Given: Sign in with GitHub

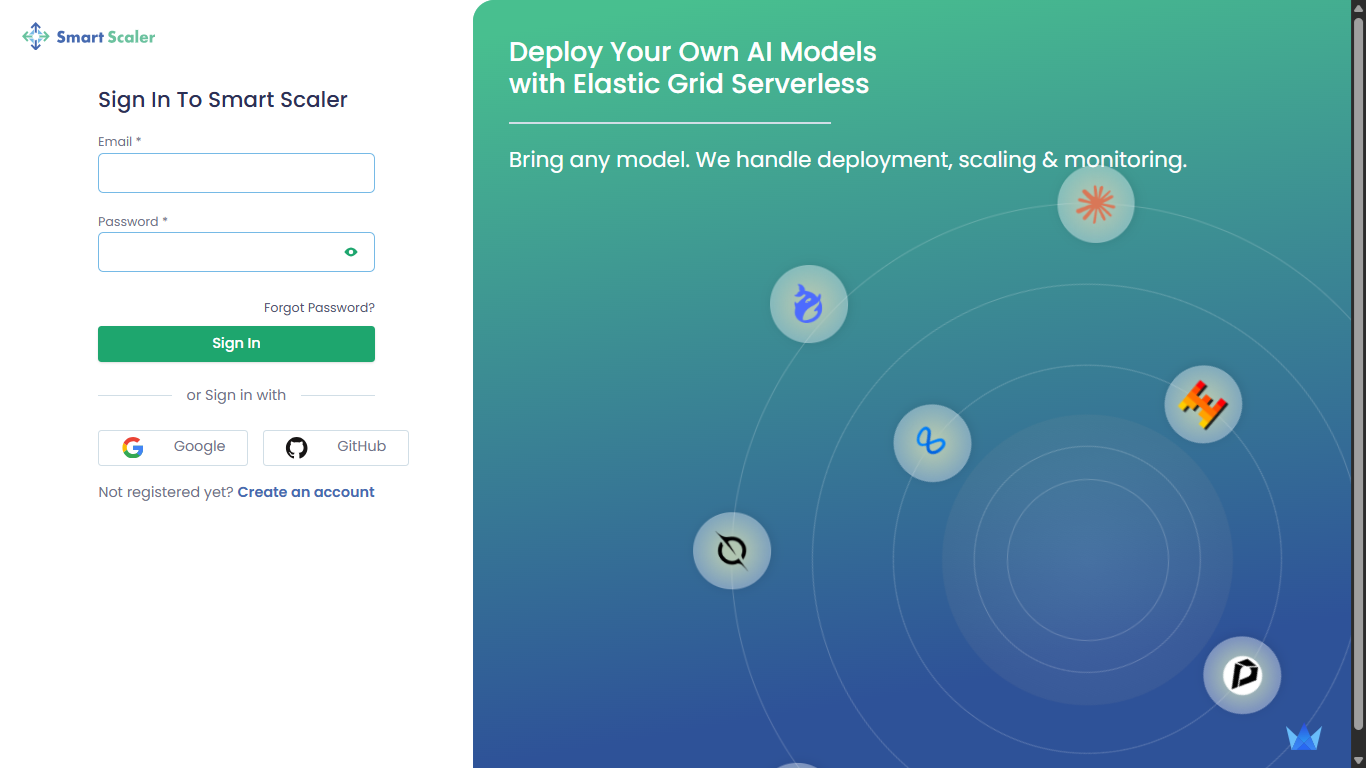Looking at the screenshot, I should pyautogui.click(x=336, y=447).
